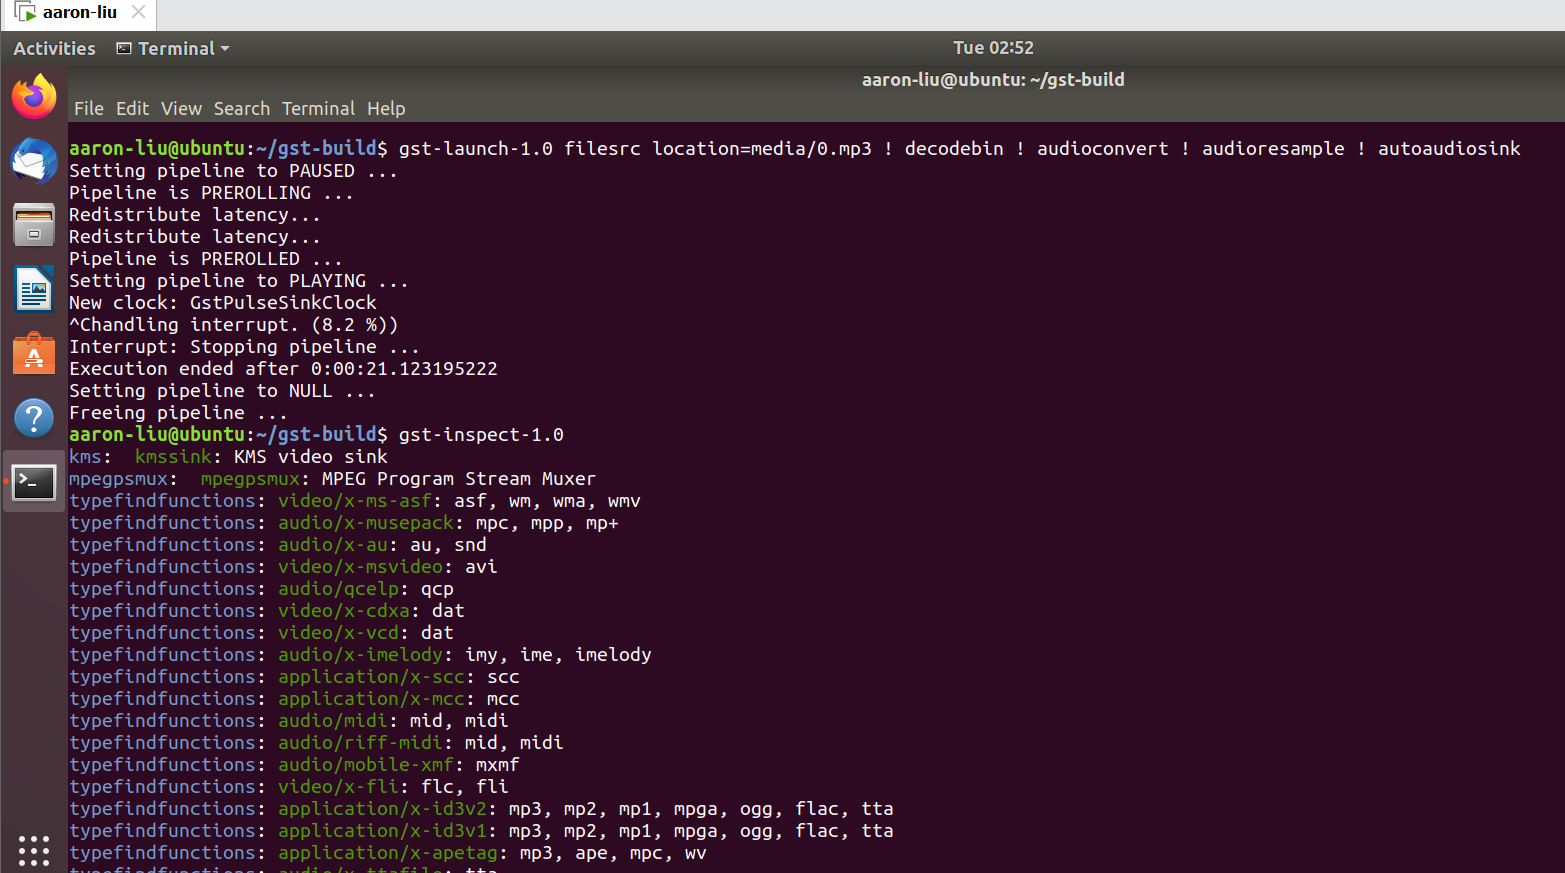The image size is (1565, 873).
Task: Launch Thunderbird mail from the dock
Action: (34, 161)
